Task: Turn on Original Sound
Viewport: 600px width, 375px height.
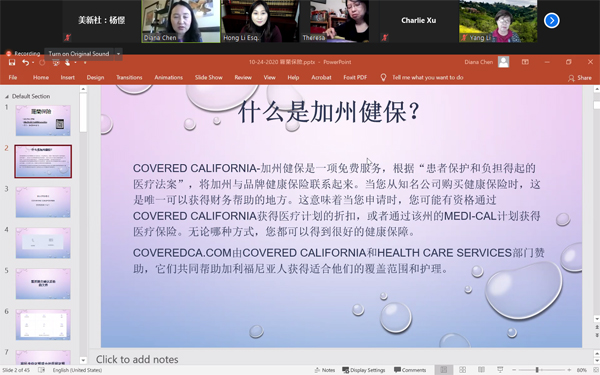Action: pyautogui.click(x=79, y=54)
